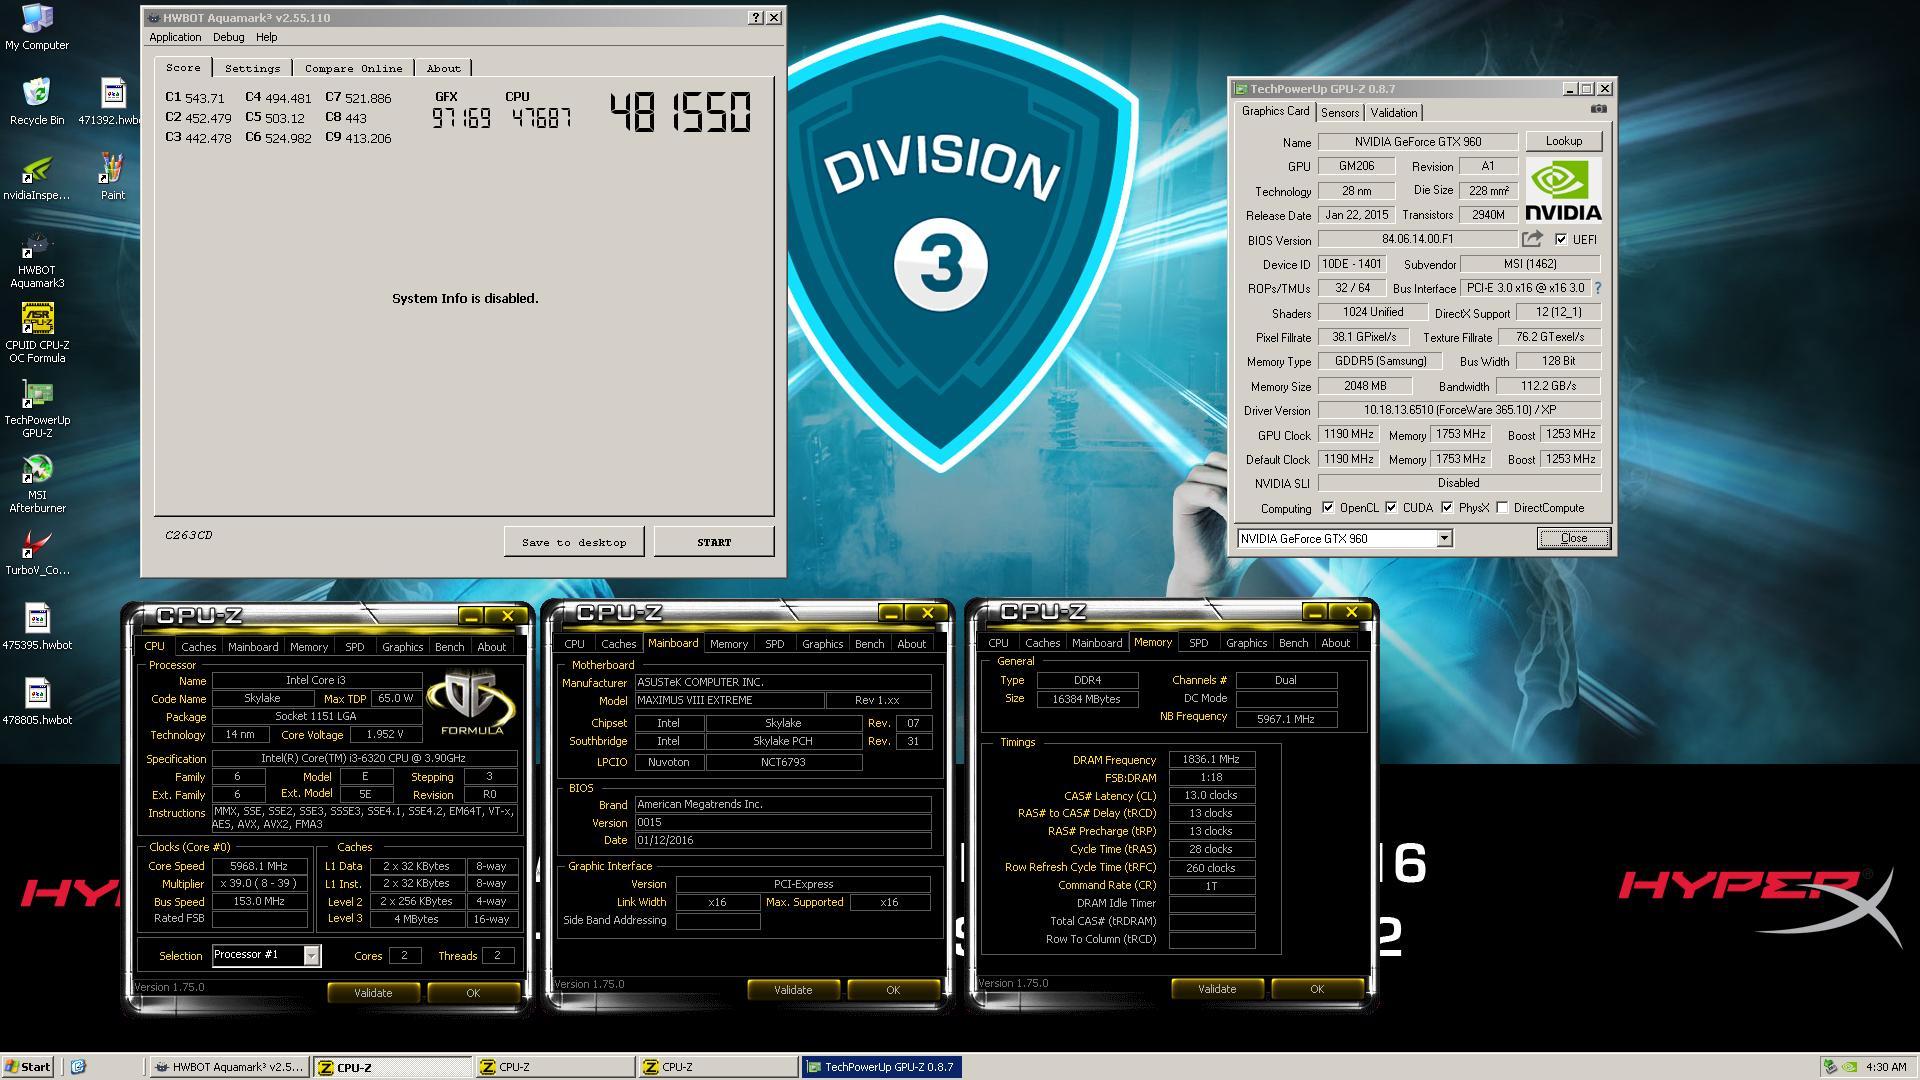Click the leftmost system tray icon beside the NVIDIA icon
Image resolution: width=1920 pixels, height=1080 pixels.
pyautogui.click(x=1830, y=1067)
